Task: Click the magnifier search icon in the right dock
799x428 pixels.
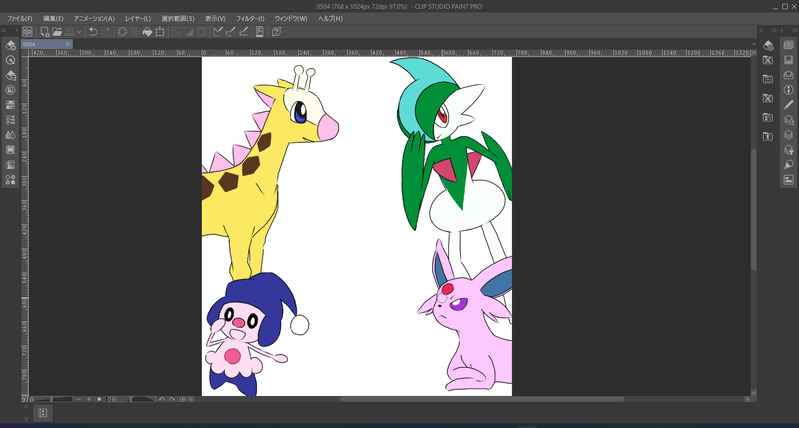Action: pyautogui.click(x=788, y=165)
